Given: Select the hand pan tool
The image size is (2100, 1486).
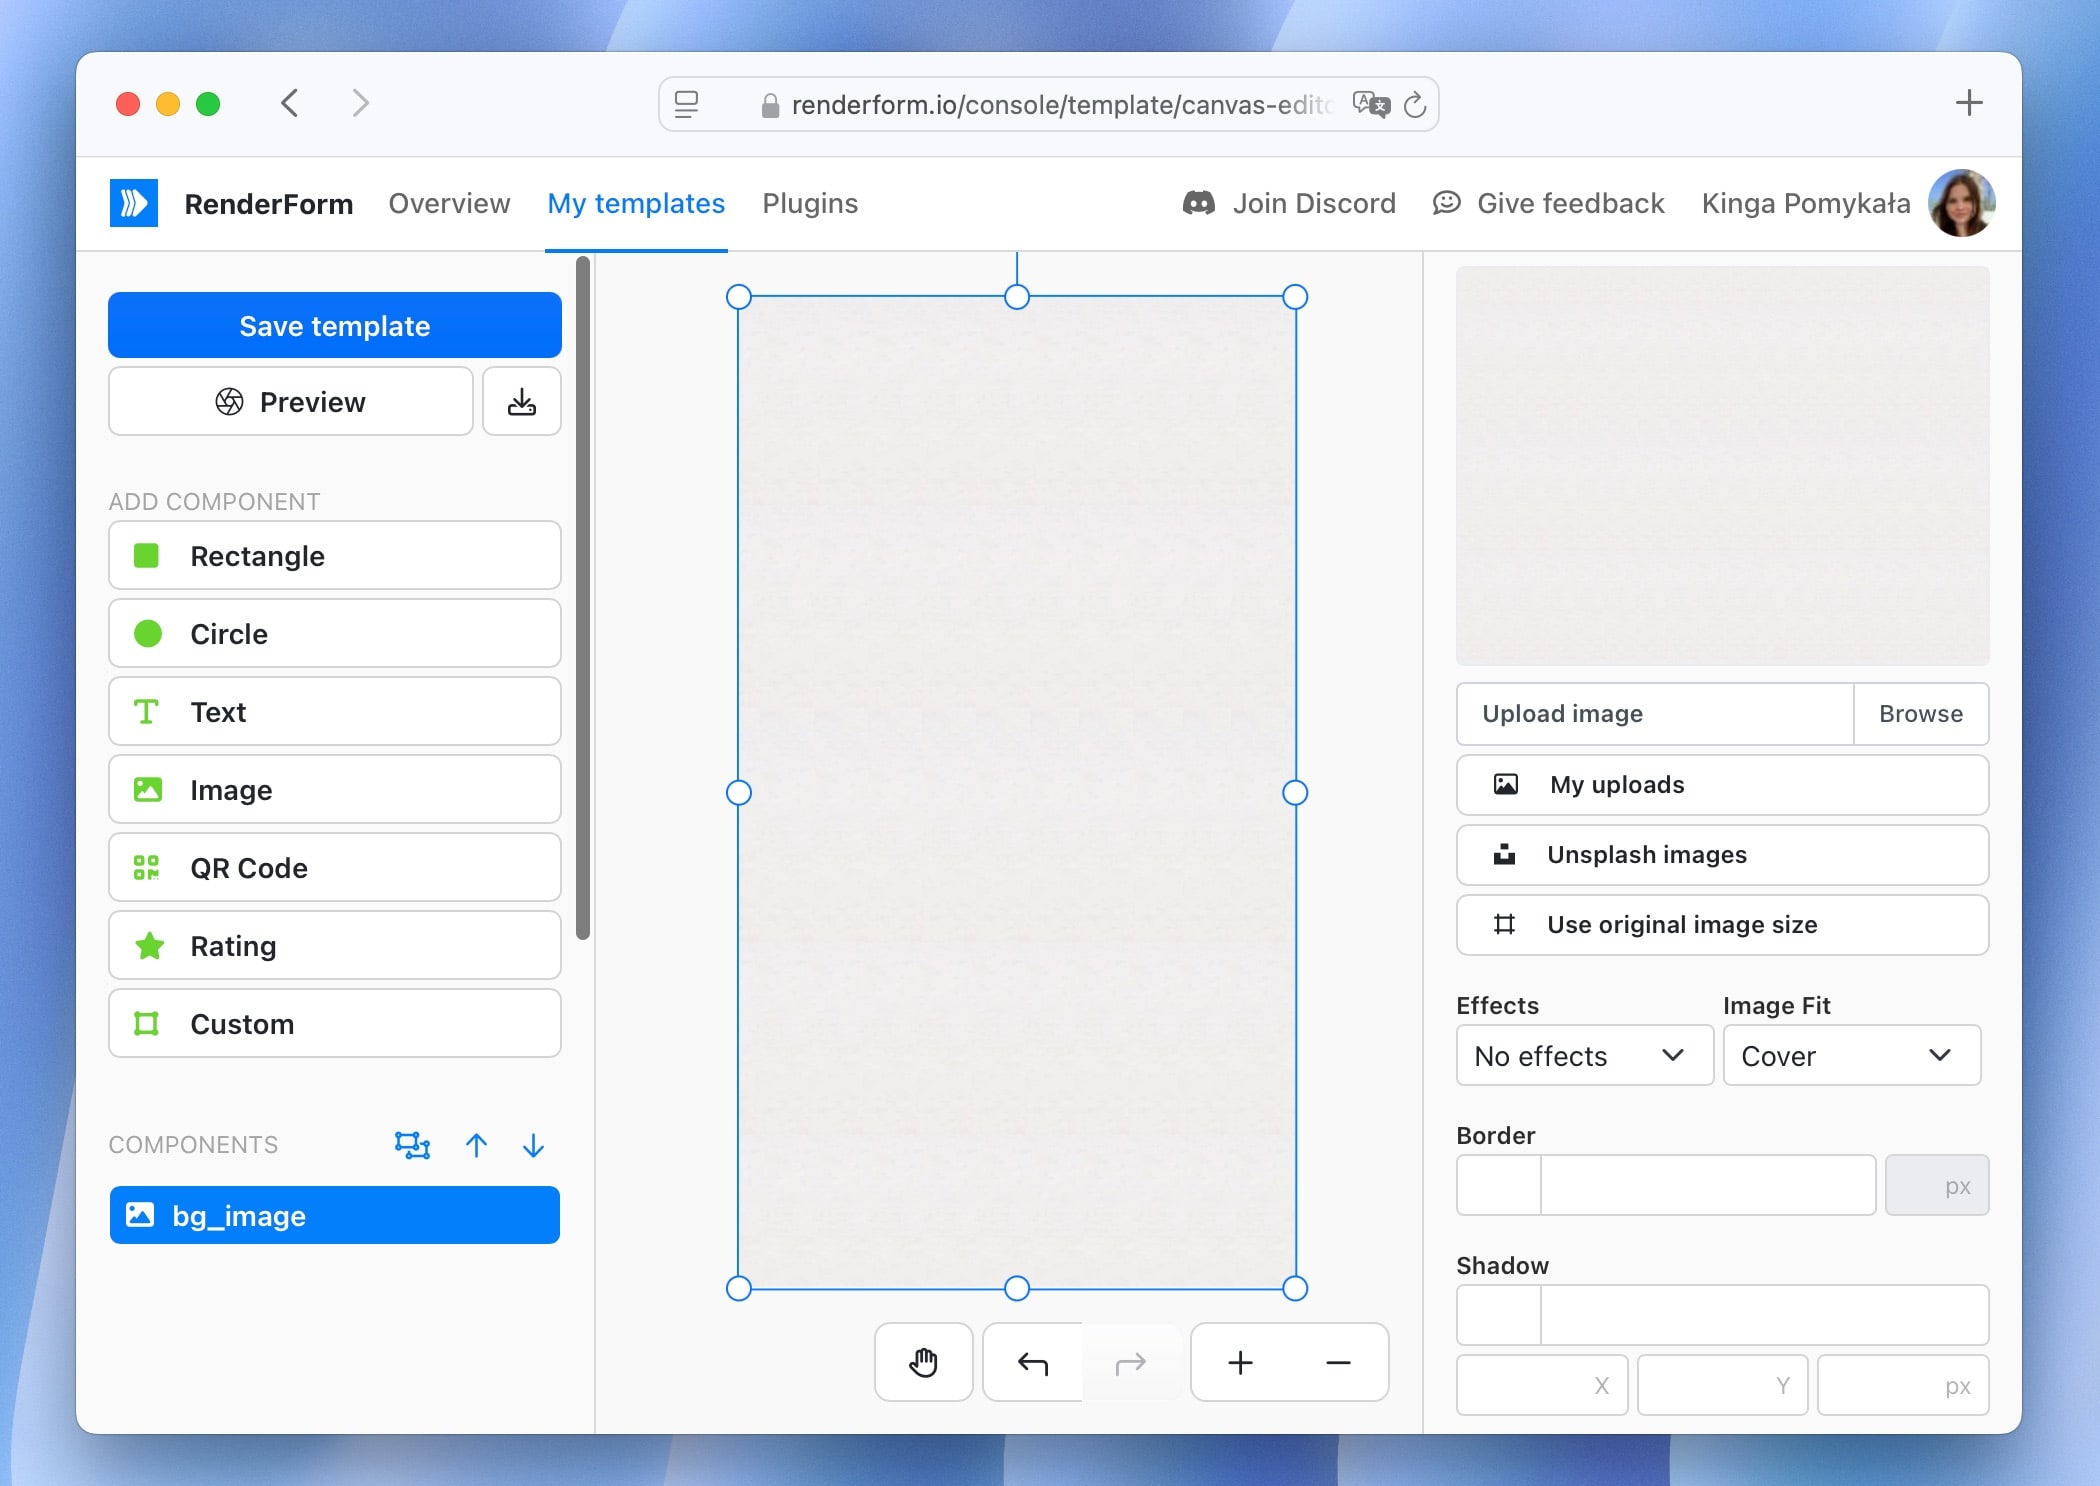Looking at the screenshot, I should [923, 1362].
